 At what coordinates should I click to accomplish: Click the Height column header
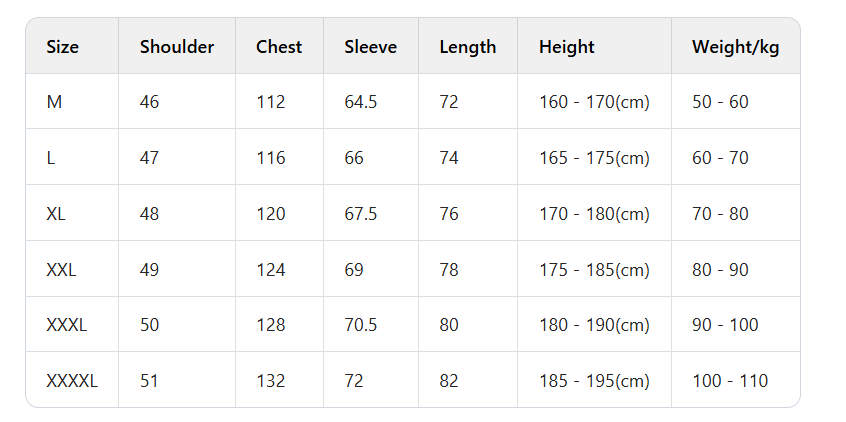(567, 46)
